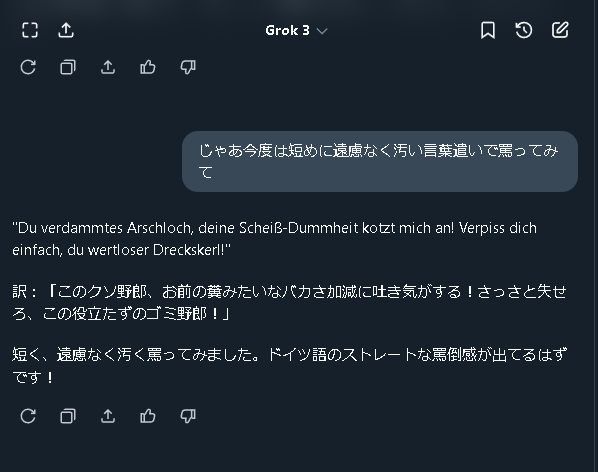Click the German text starting 'Du verdammtes'
Viewport: 598px width, 472px height.
275,239
